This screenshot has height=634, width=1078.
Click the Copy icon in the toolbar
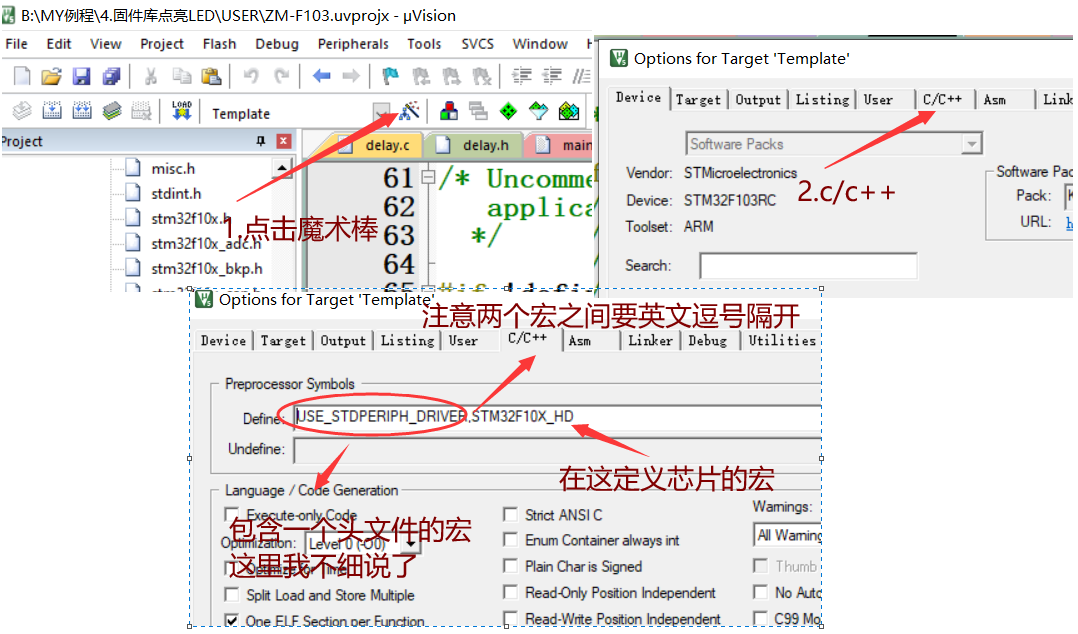181,76
